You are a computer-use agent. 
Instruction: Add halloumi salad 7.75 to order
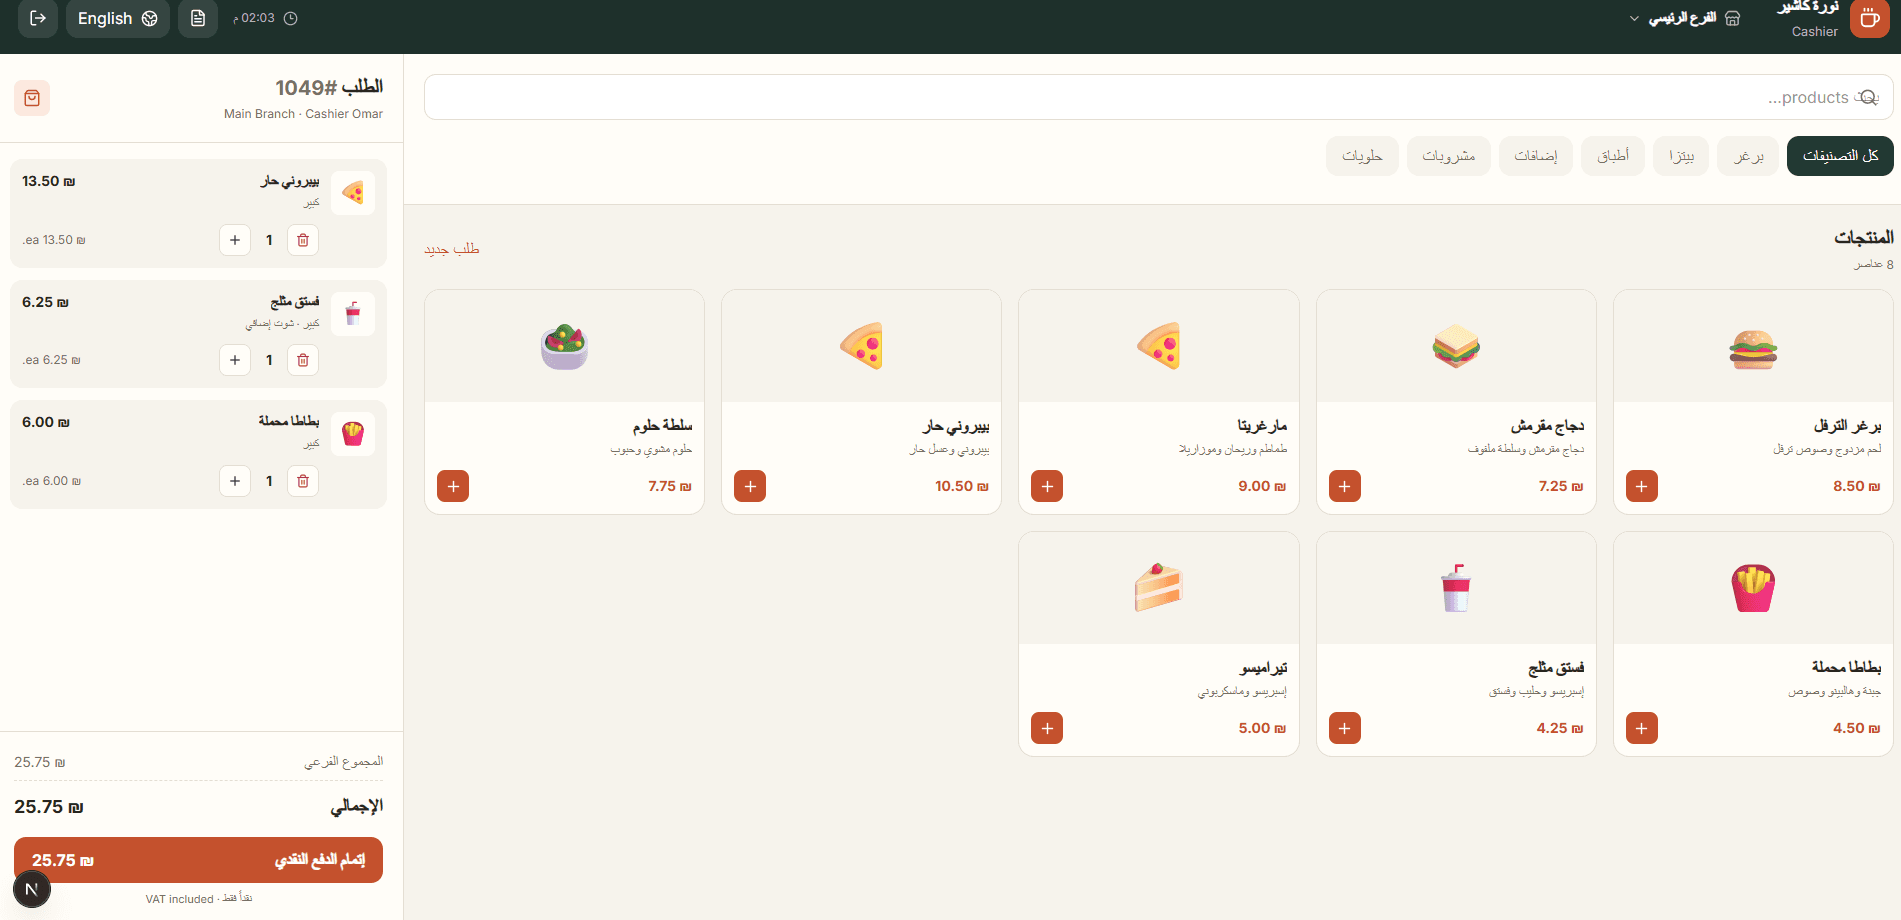pyautogui.click(x=453, y=486)
